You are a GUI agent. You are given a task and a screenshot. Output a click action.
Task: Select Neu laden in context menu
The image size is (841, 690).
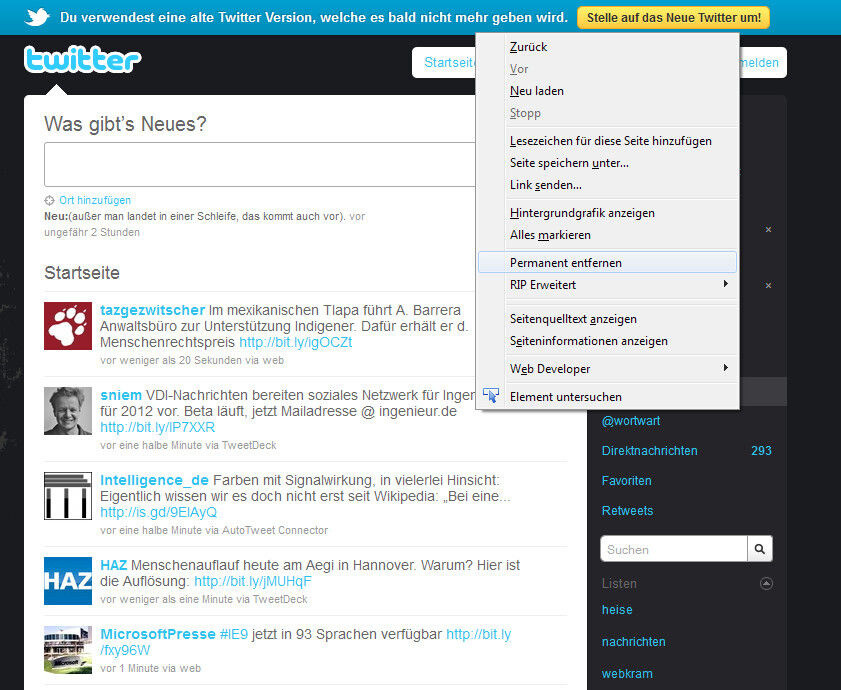[x=607, y=91]
